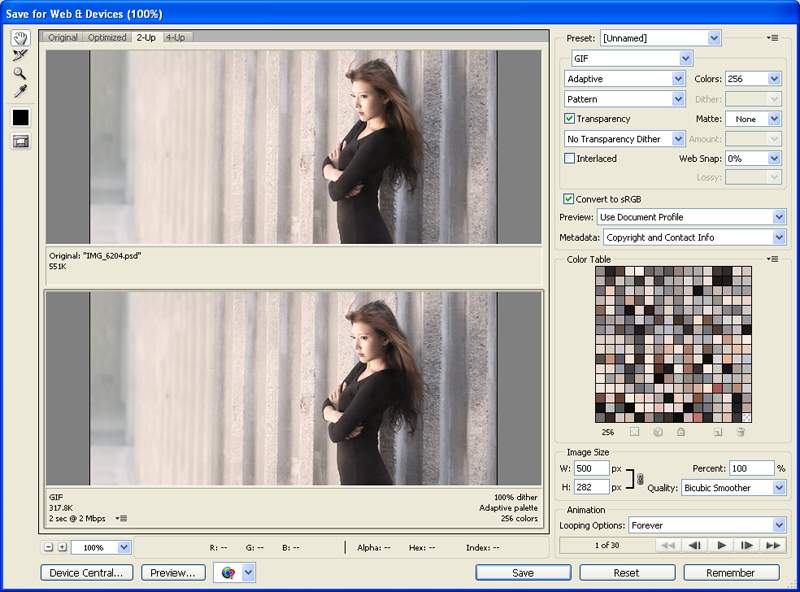The width and height of the screenshot is (800, 592).
Task: Click the image width field
Action: [591, 468]
